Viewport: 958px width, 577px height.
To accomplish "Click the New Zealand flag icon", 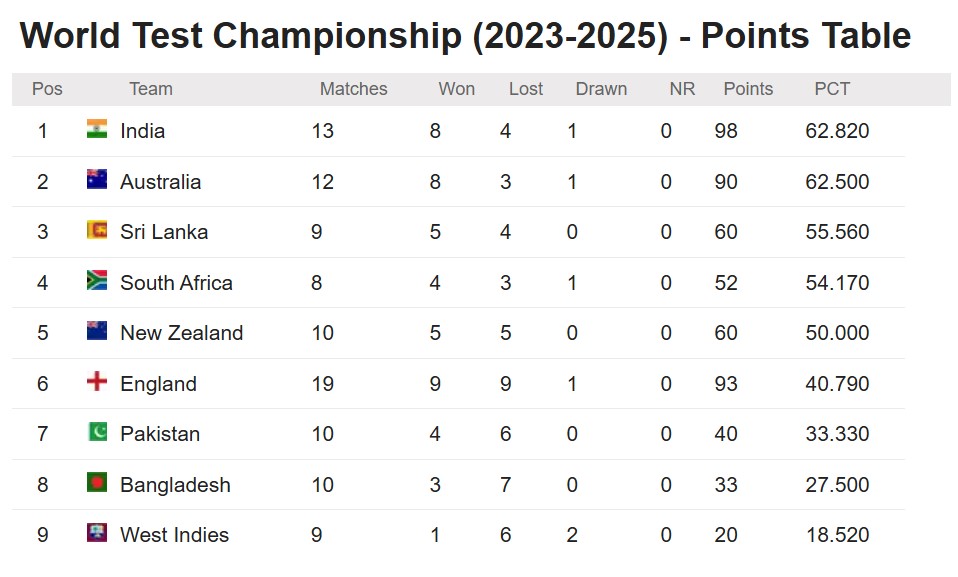I will (97, 331).
